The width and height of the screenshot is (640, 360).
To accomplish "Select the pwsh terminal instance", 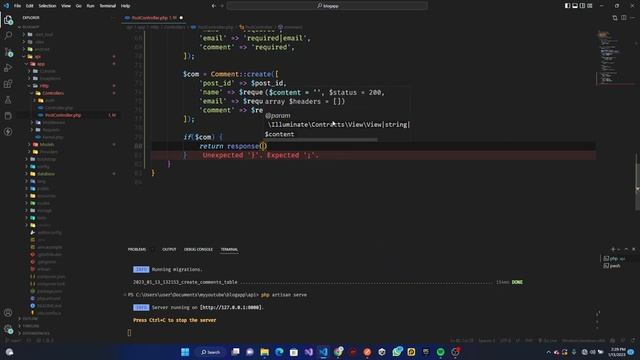I will 612,266.
